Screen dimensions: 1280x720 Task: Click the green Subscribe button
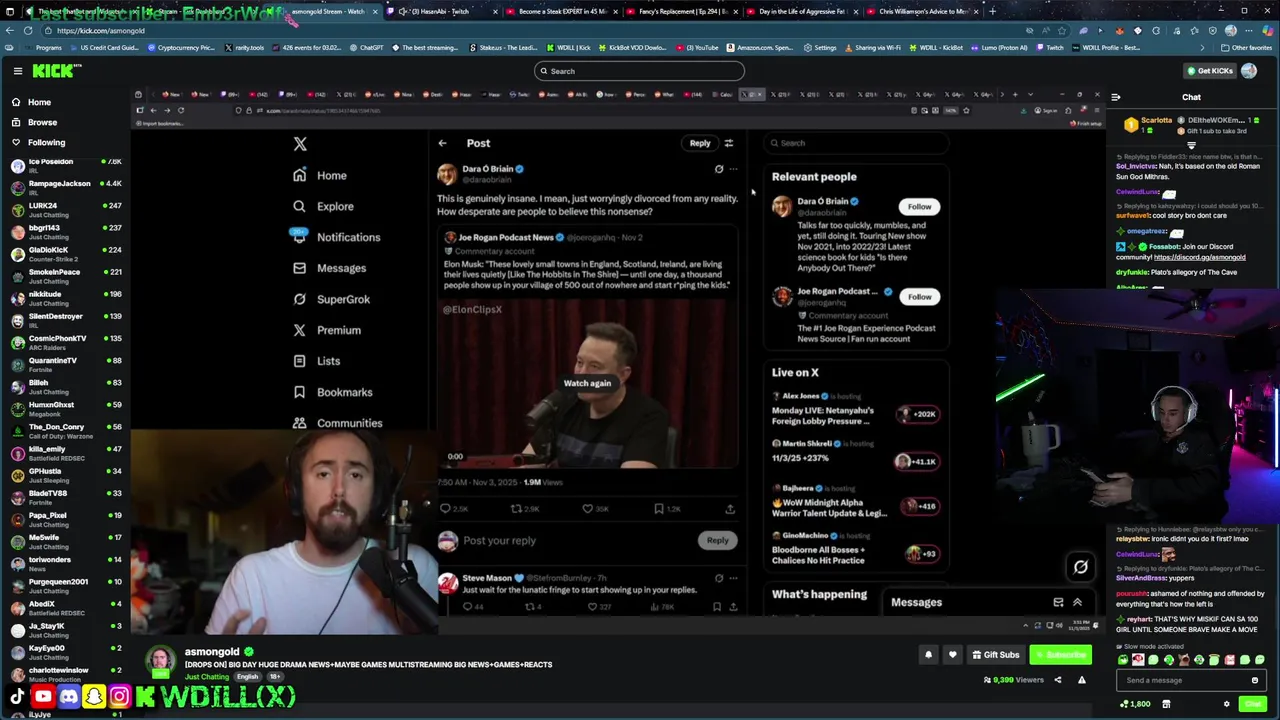pos(1060,655)
